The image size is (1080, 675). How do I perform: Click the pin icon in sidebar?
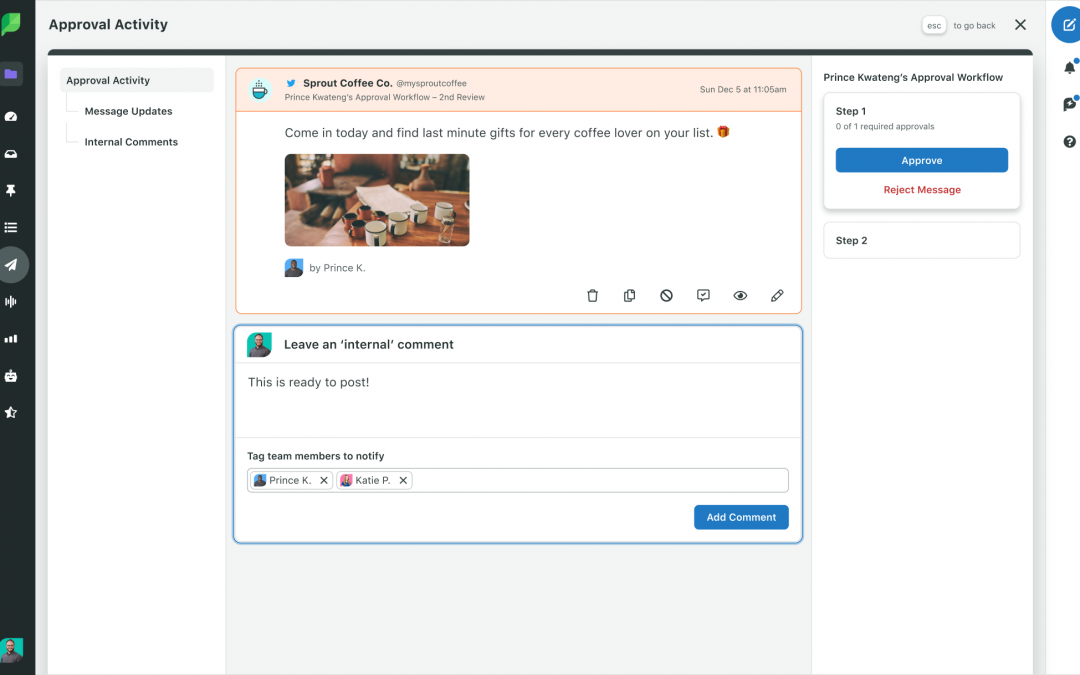coord(11,191)
